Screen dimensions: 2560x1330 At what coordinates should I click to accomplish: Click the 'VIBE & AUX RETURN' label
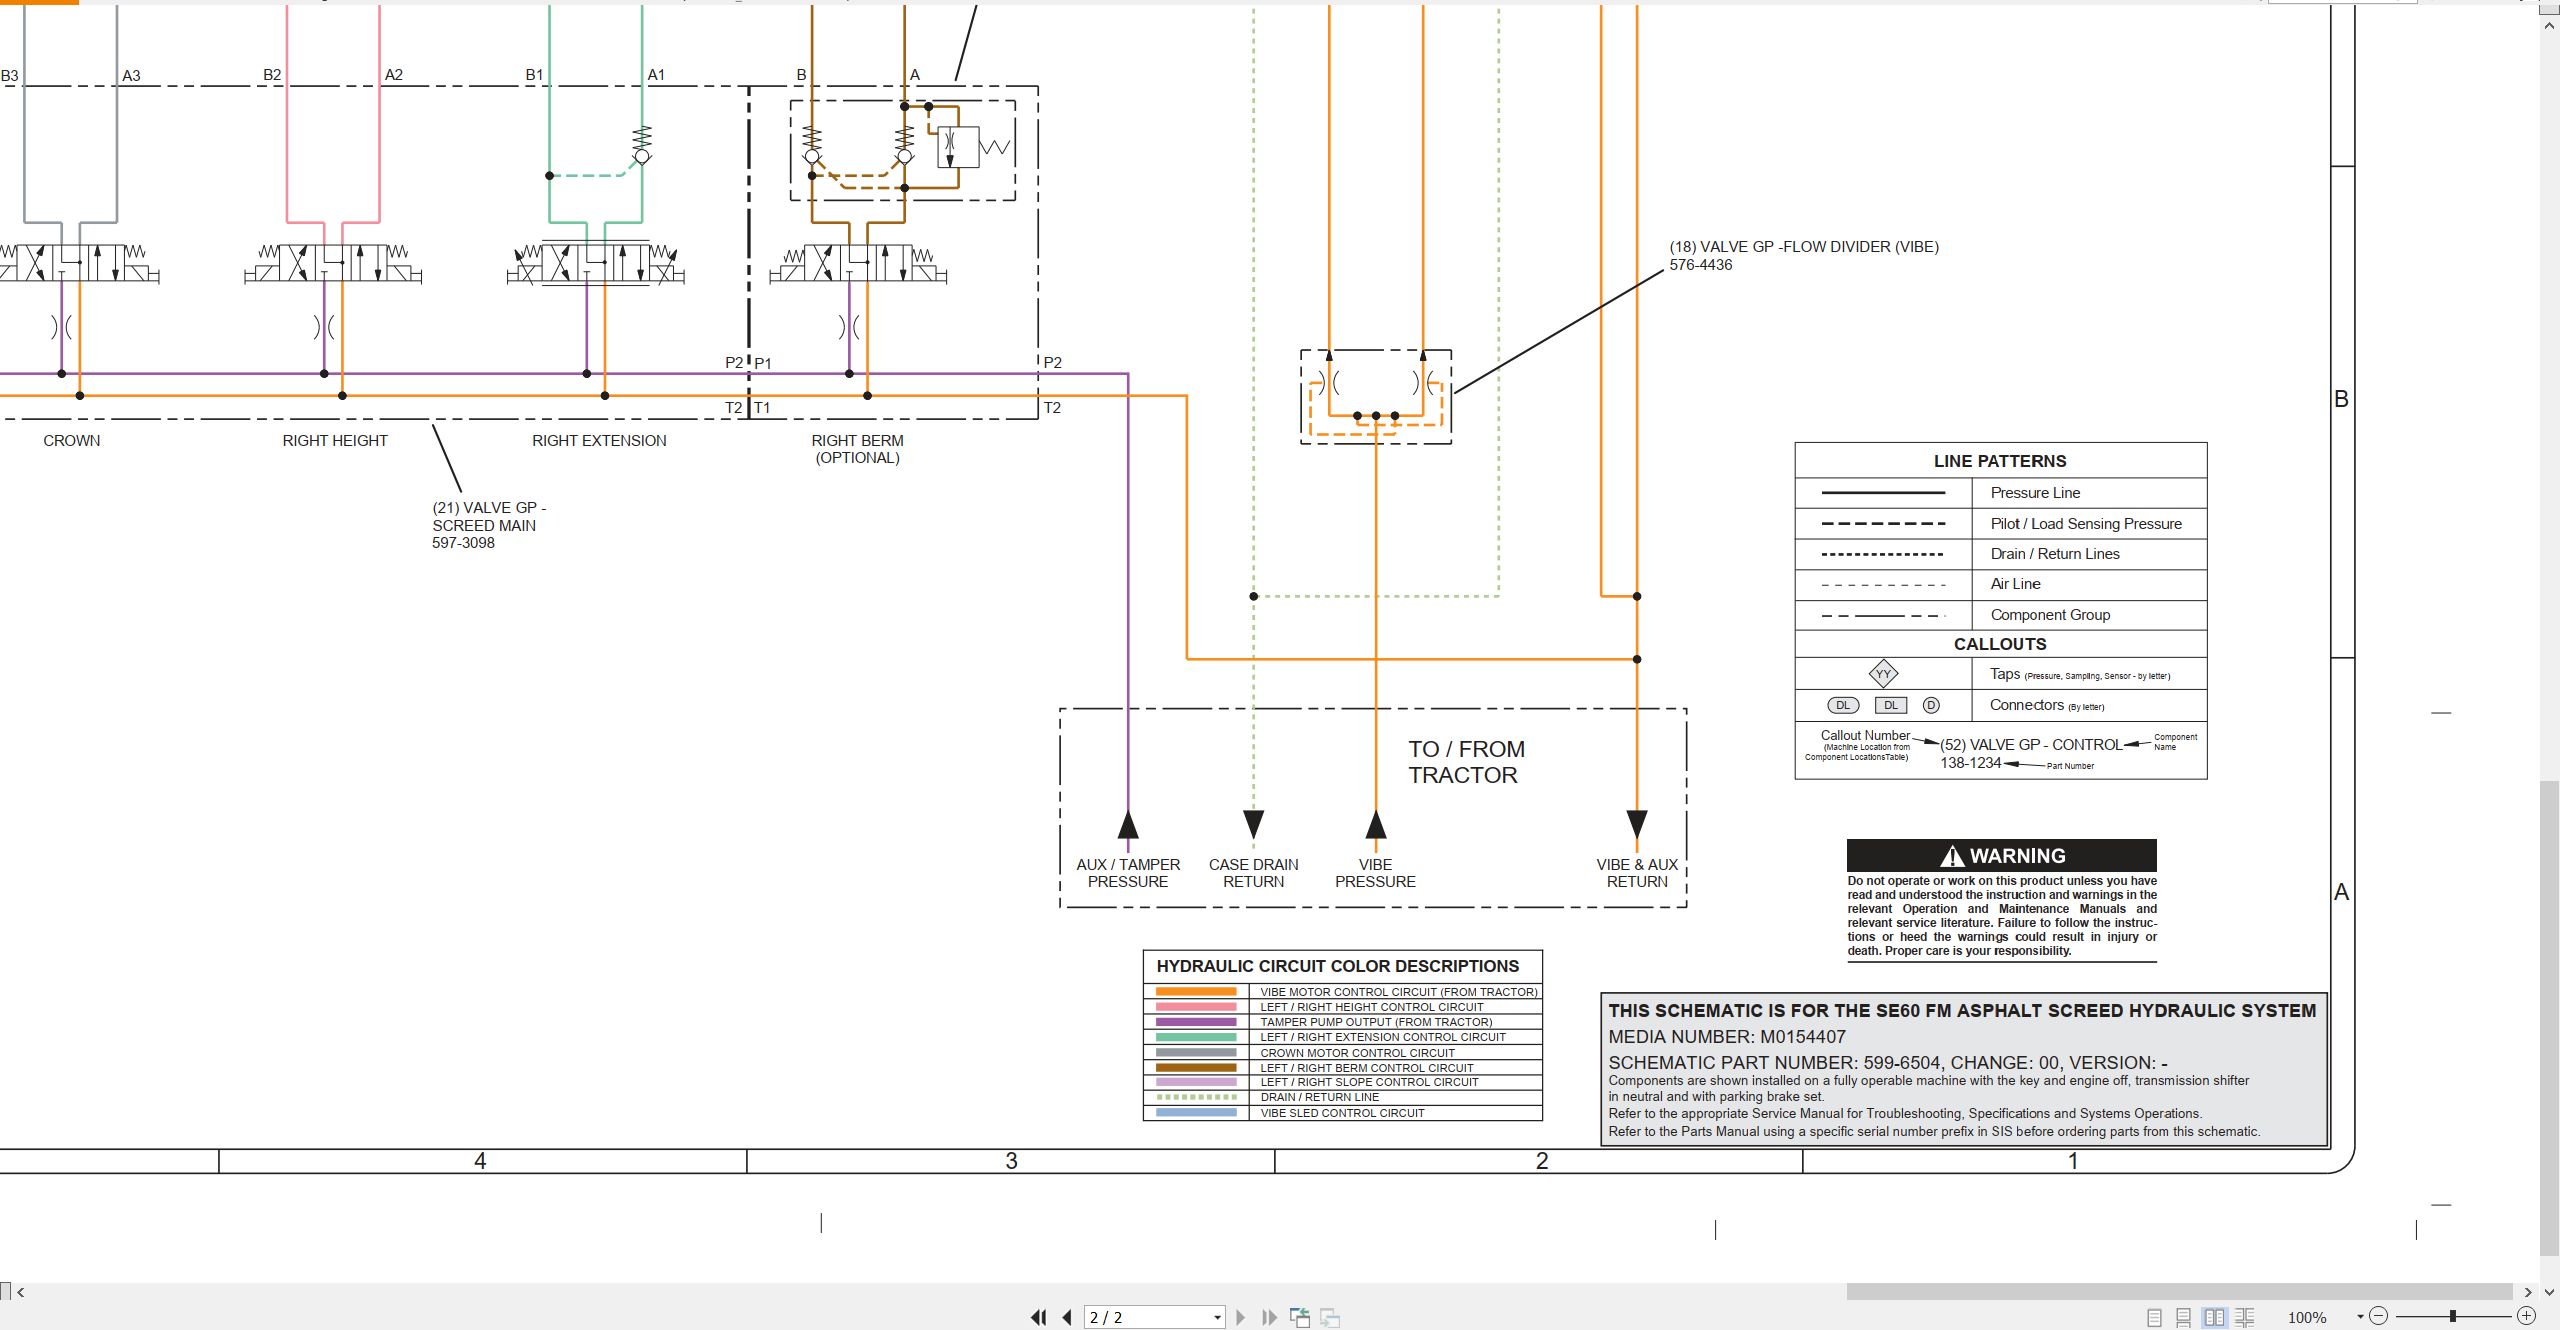coord(1637,873)
